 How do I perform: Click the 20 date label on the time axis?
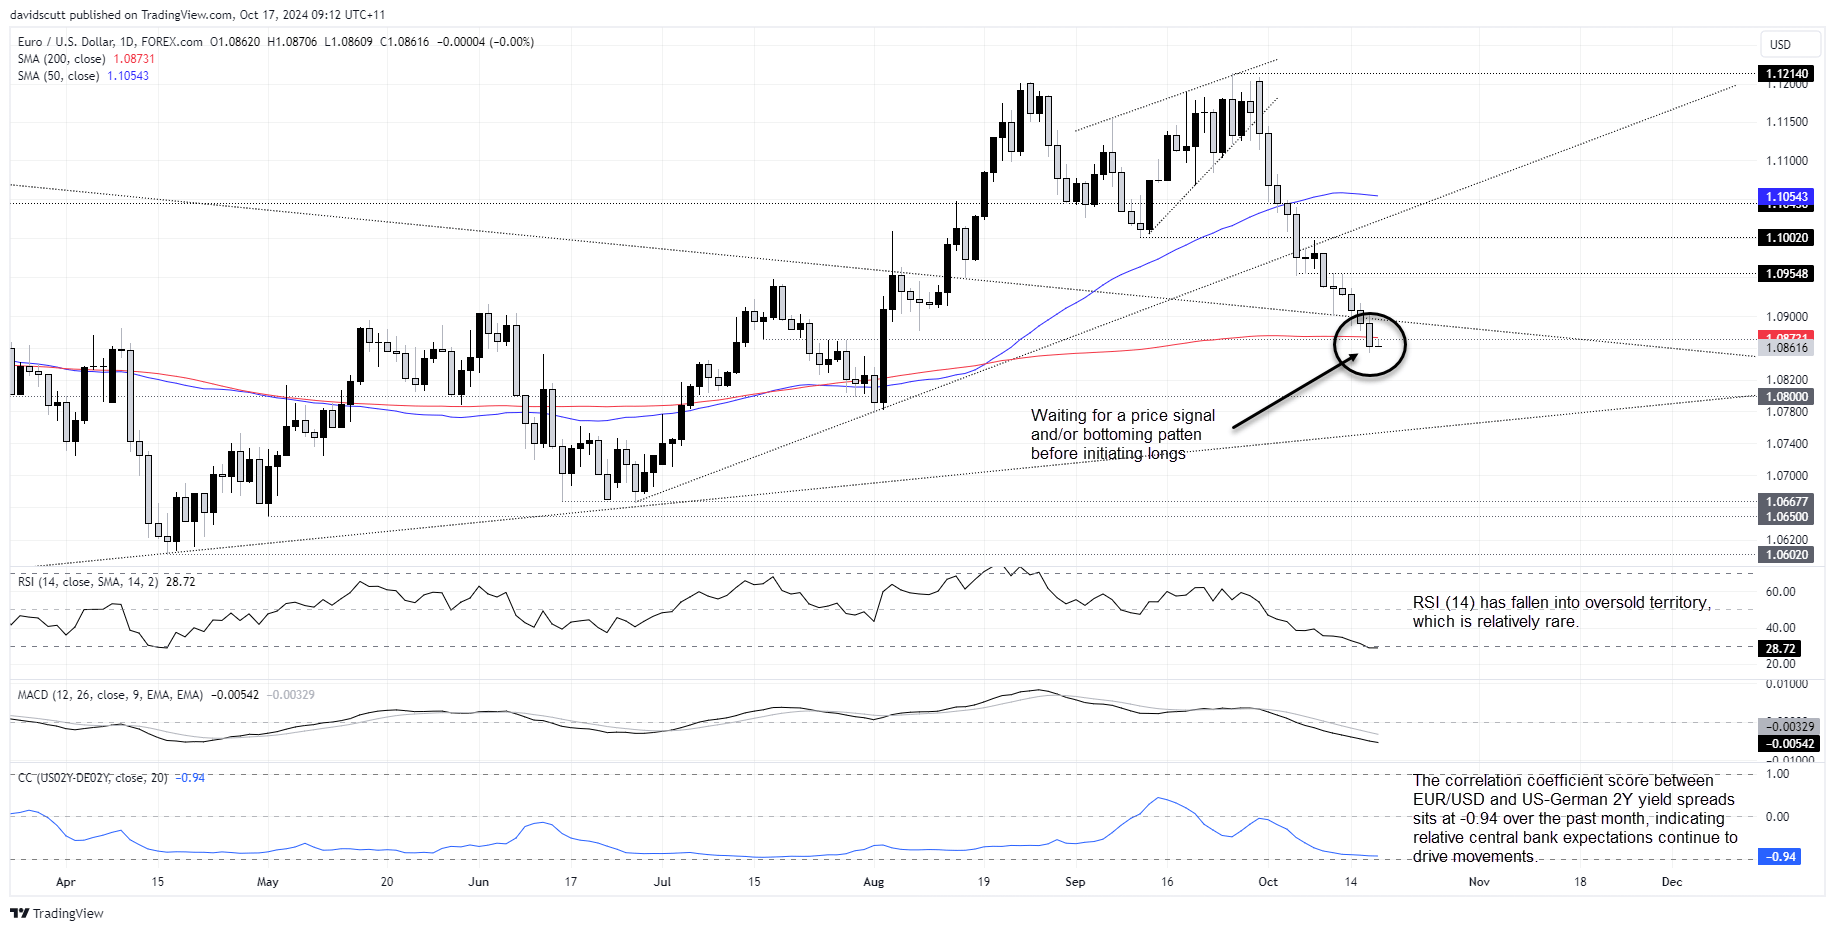tap(387, 882)
